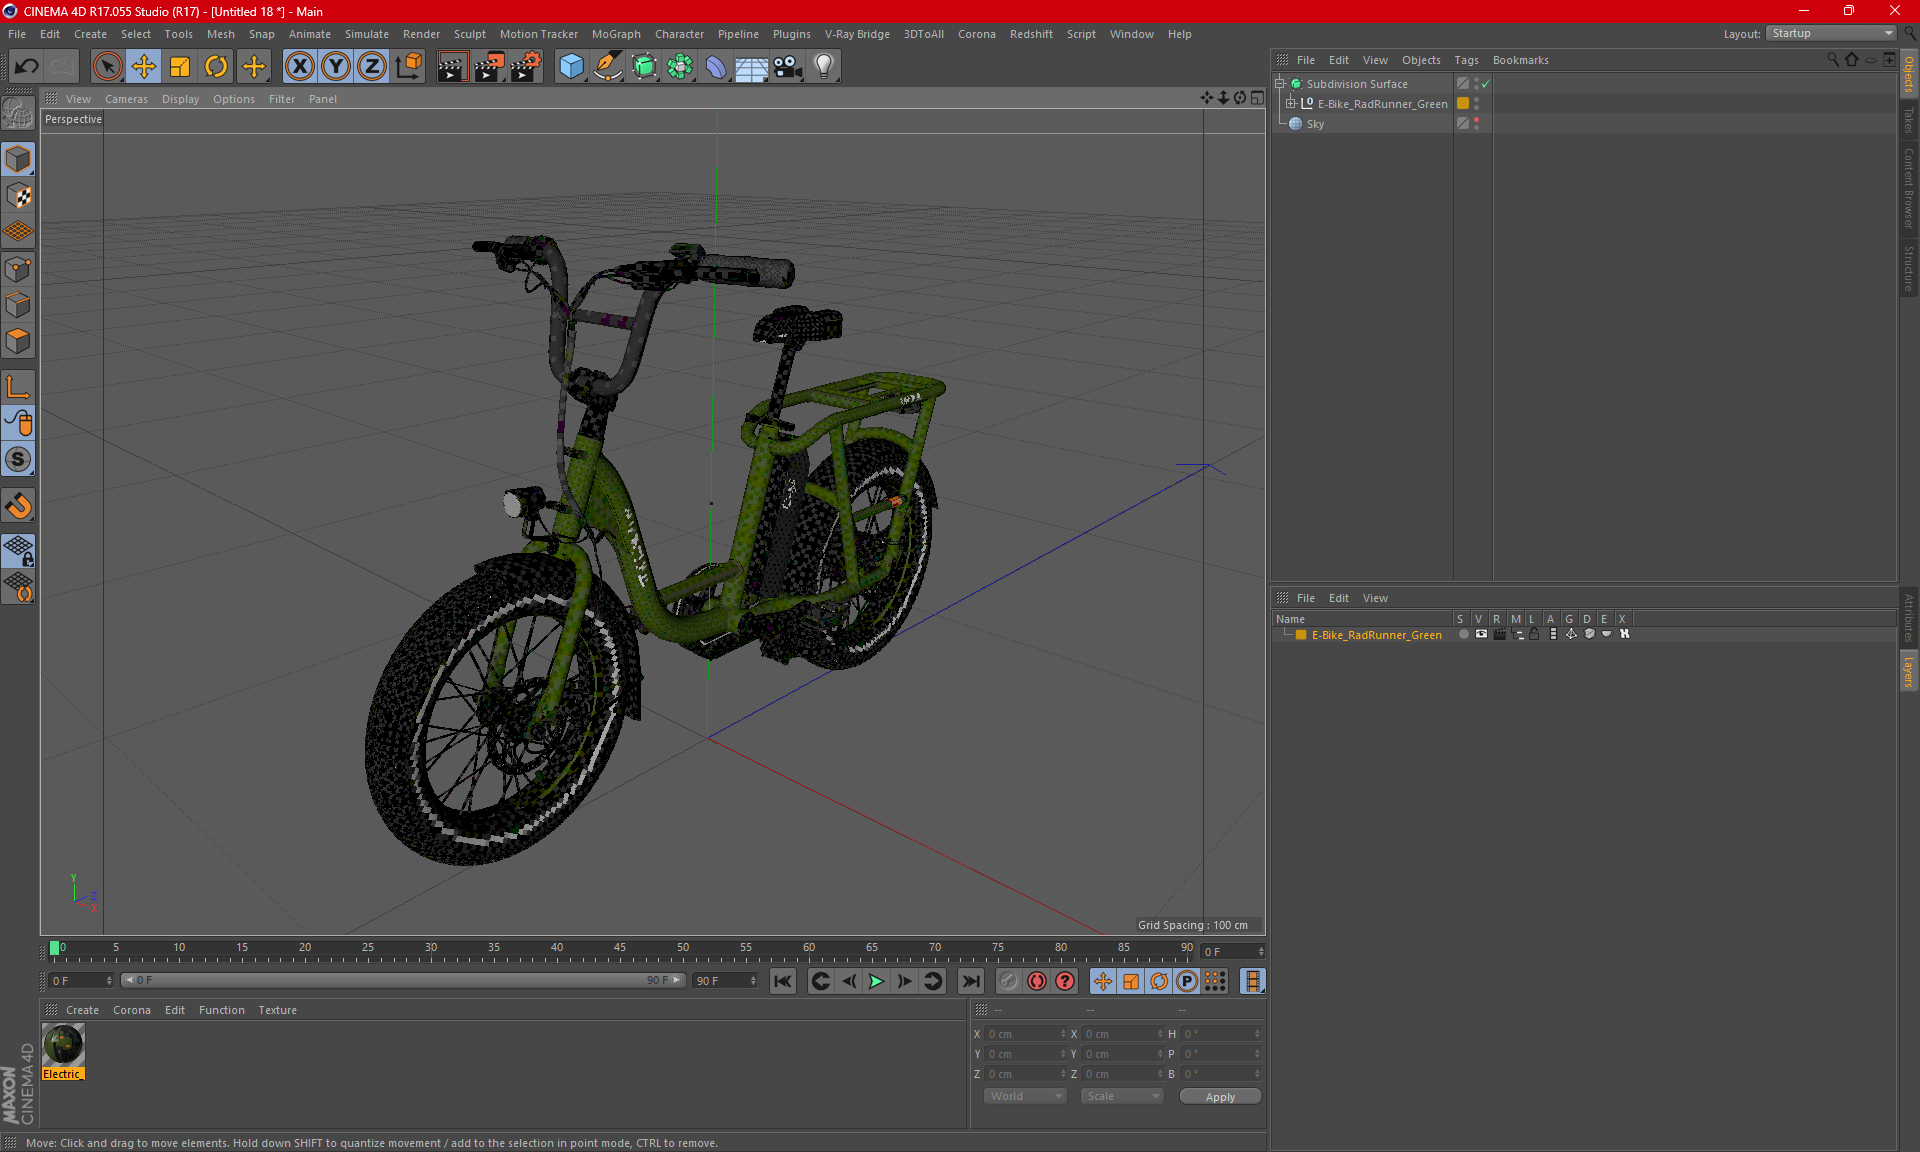Click the red Record Active Objects button
The width and height of the screenshot is (1920, 1152).
click(x=1037, y=981)
